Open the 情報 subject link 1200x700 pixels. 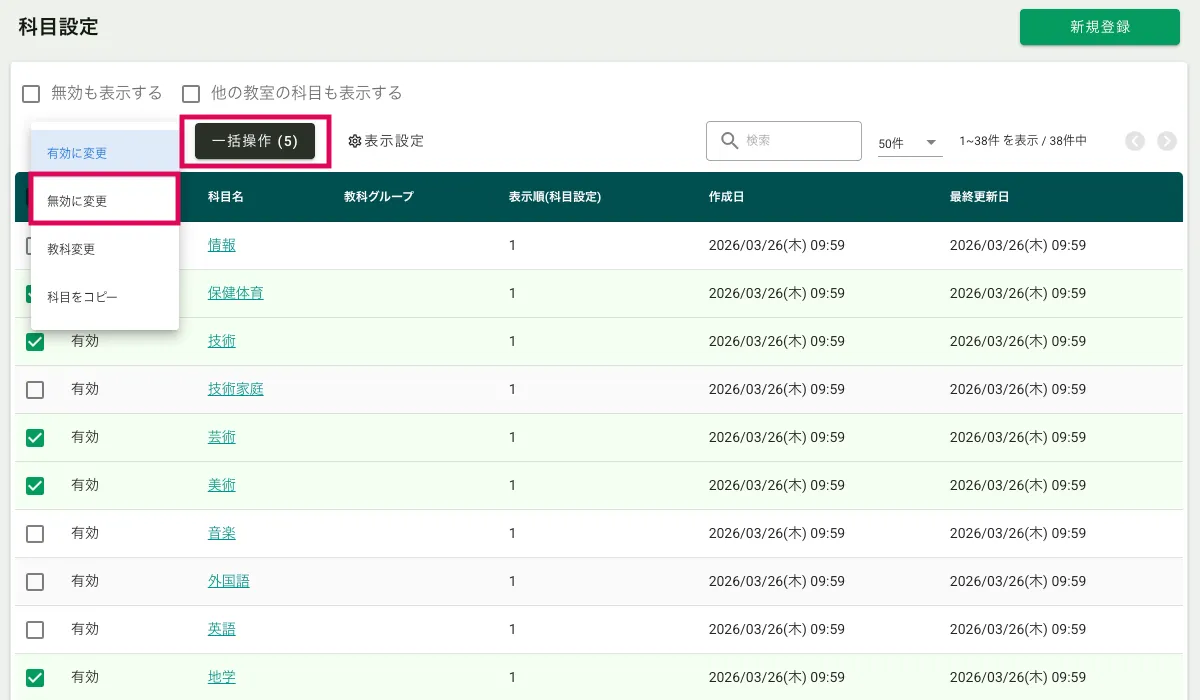[222, 245]
